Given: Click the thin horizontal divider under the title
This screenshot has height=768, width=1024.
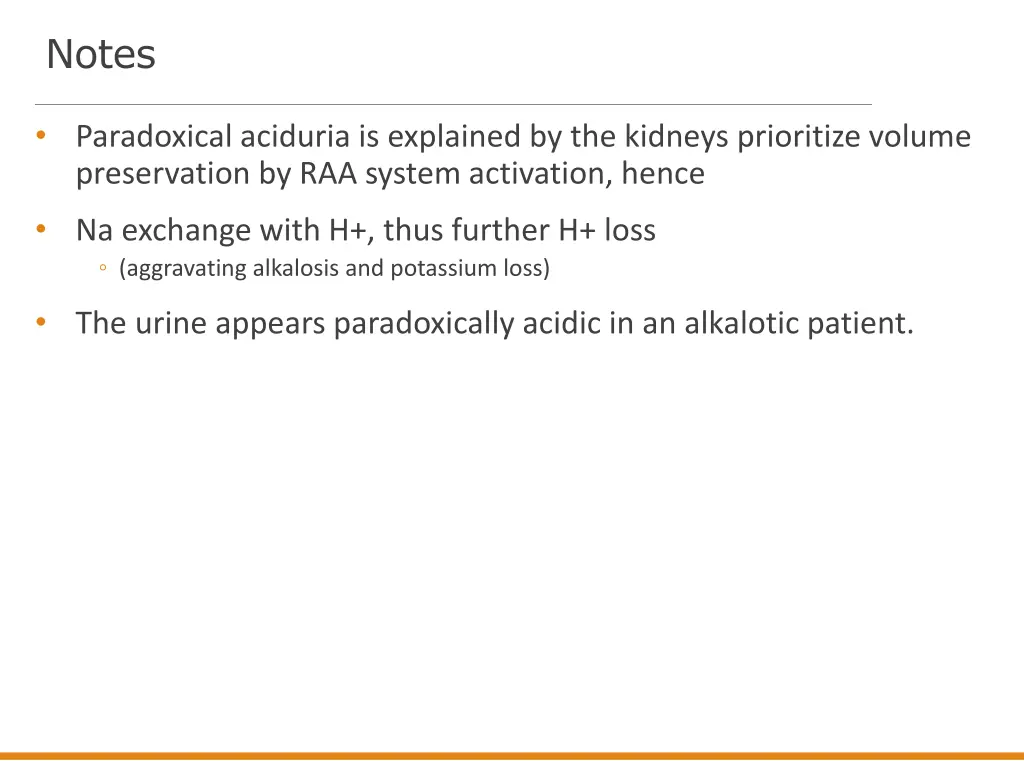Looking at the screenshot, I should tap(453, 104).
